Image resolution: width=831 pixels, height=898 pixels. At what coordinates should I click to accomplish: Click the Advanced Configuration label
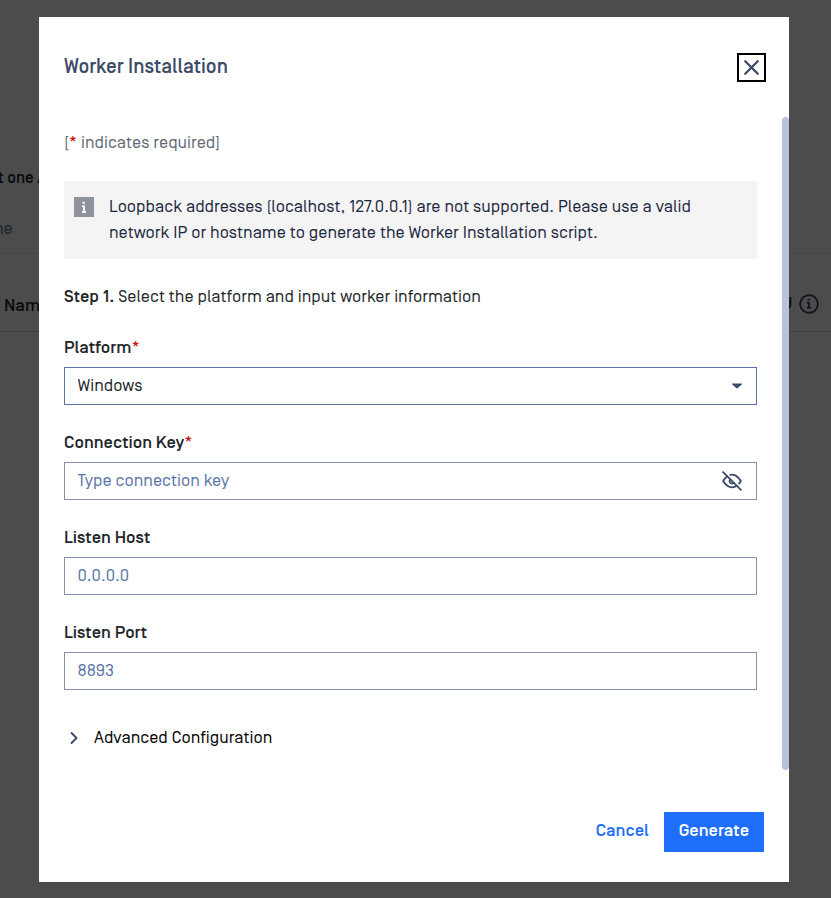pyautogui.click(x=183, y=738)
